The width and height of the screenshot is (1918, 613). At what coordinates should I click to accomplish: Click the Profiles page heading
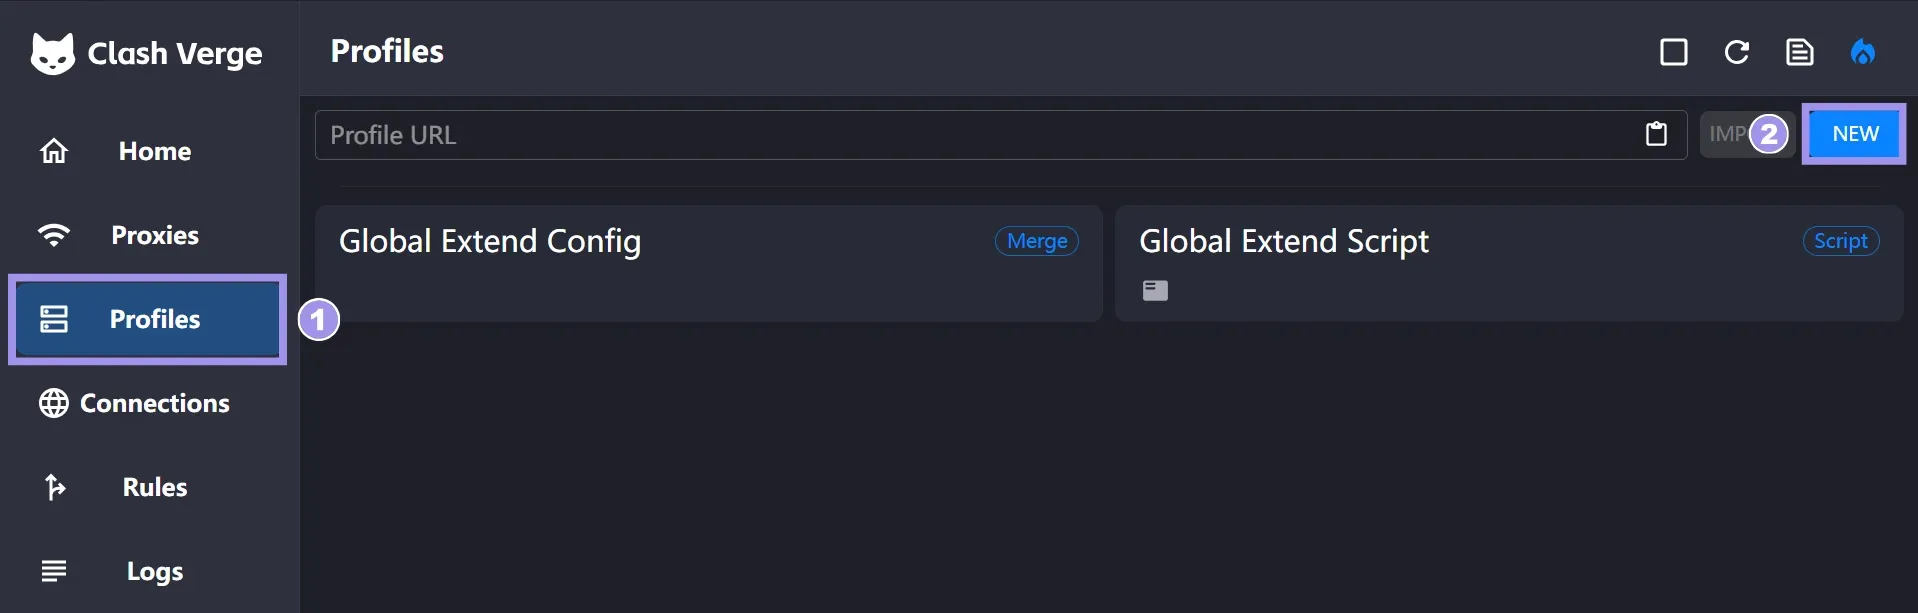387,51
